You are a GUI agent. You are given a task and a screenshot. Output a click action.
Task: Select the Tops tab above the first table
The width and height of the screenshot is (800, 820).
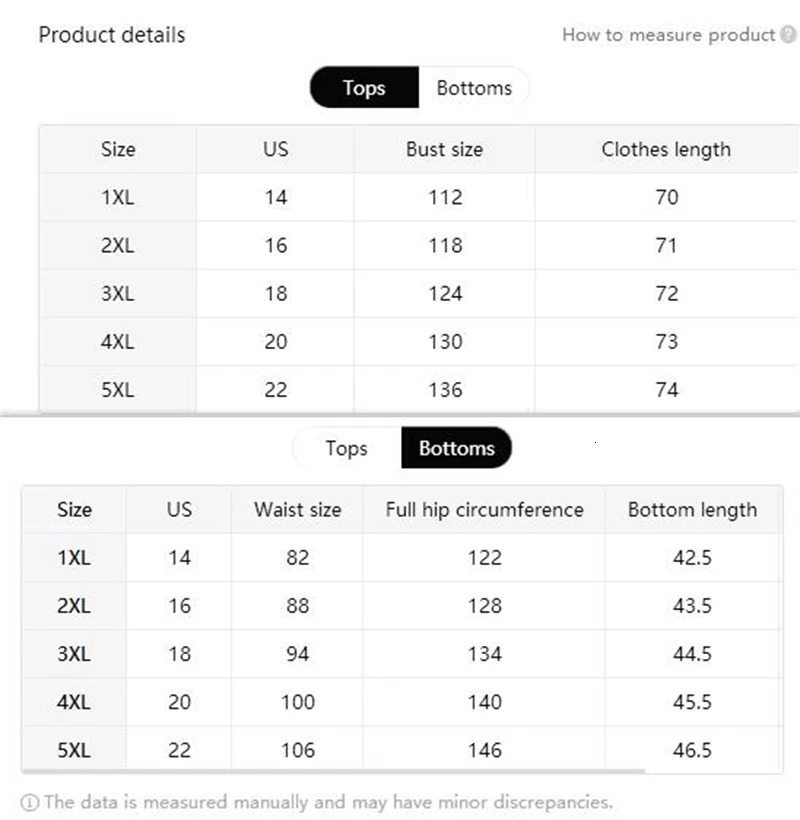pos(364,88)
